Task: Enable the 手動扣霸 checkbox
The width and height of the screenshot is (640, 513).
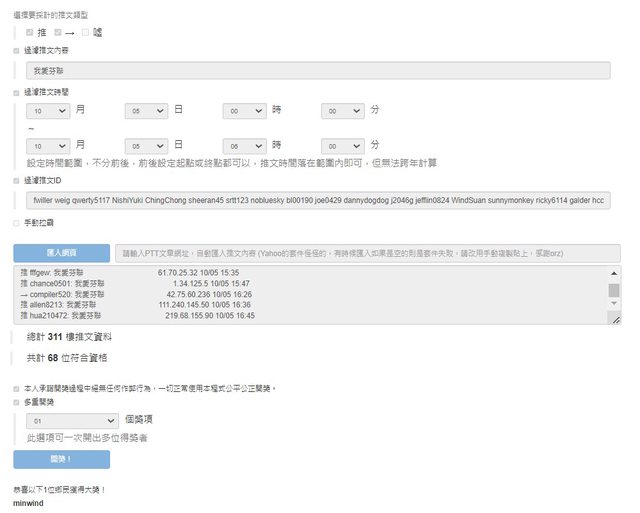Action: click(16, 222)
